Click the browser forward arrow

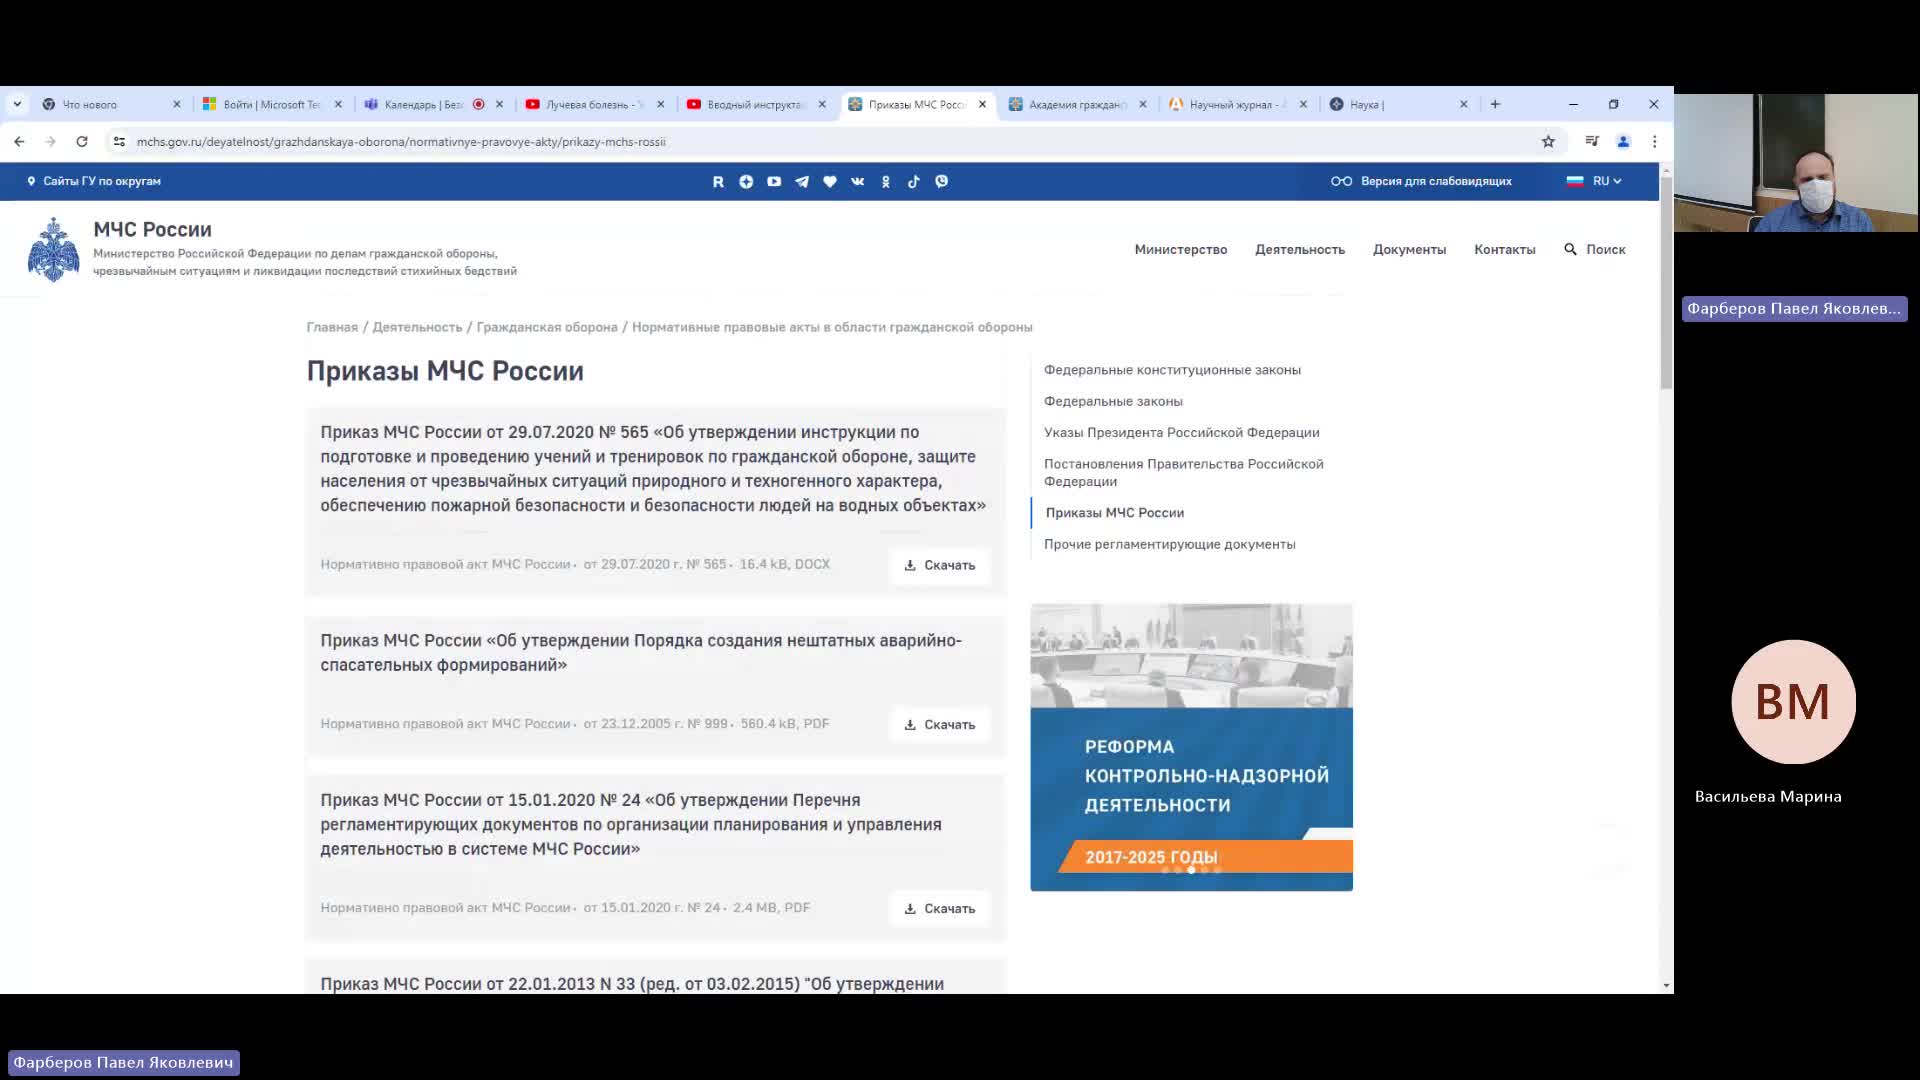click(x=50, y=142)
